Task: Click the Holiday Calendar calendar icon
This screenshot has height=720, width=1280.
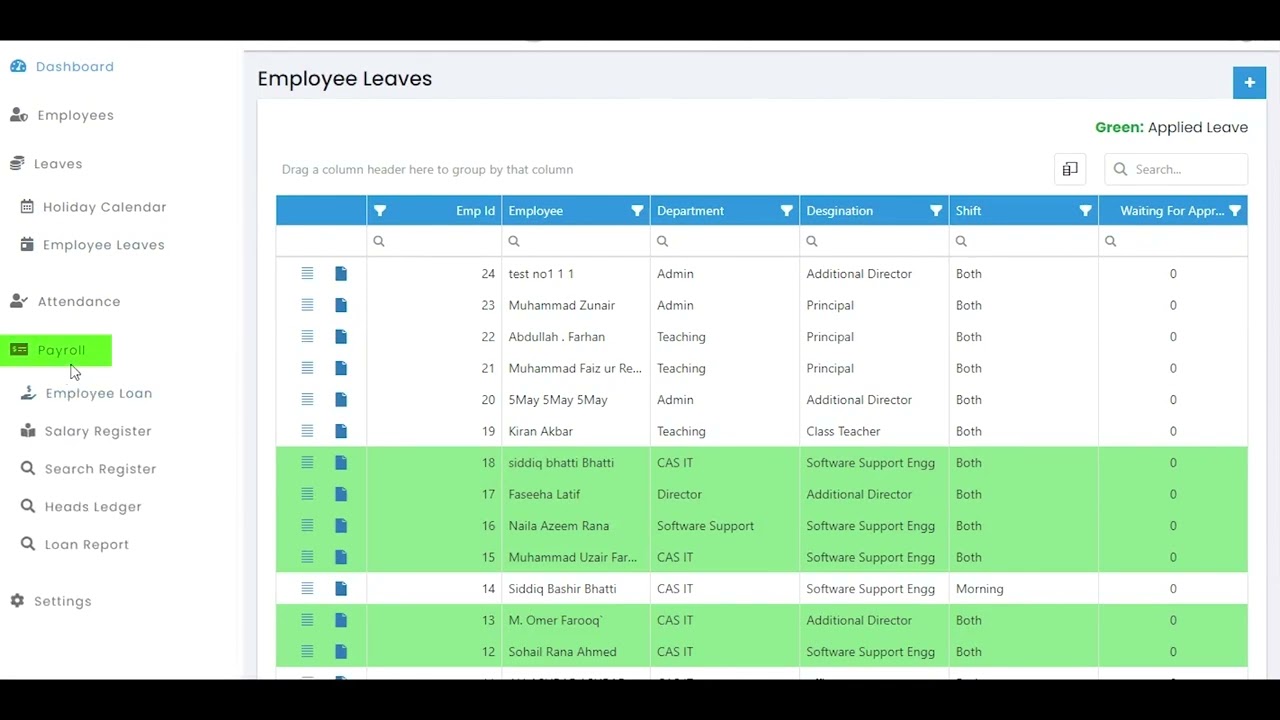Action: point(27,207)
